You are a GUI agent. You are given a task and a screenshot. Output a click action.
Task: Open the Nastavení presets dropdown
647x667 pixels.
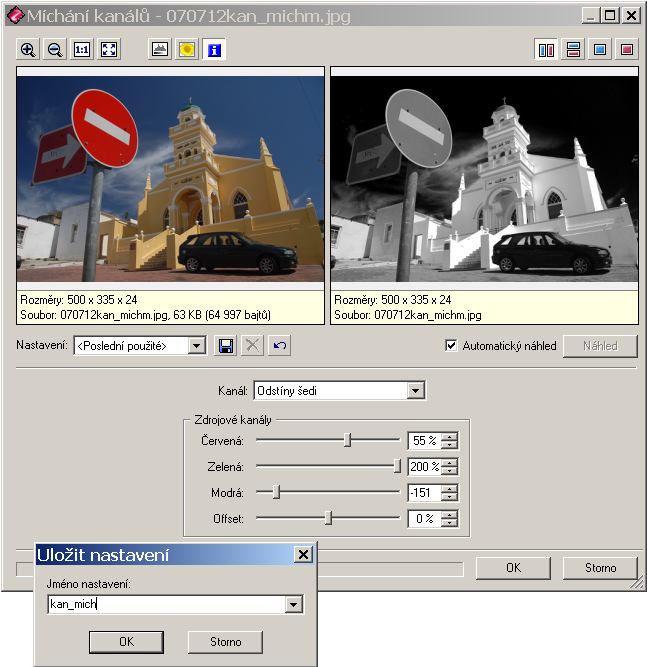(x=197, y=346)
